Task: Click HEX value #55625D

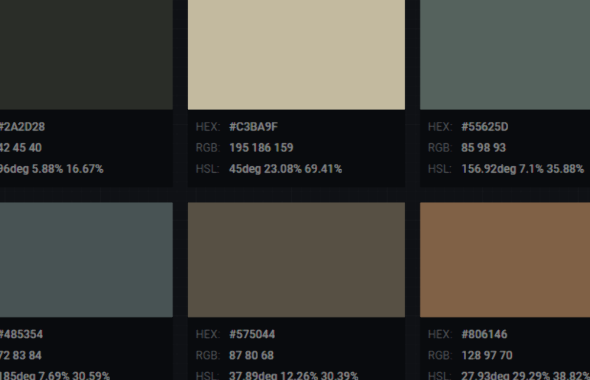Action: pyautogui.click(x=485, y=127)
